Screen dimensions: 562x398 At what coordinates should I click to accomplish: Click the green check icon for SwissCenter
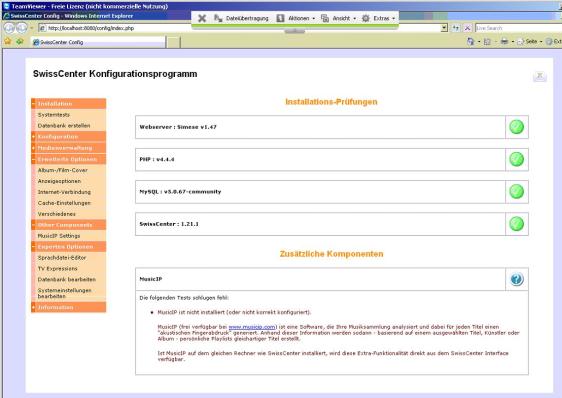click(x=516, y=224)
